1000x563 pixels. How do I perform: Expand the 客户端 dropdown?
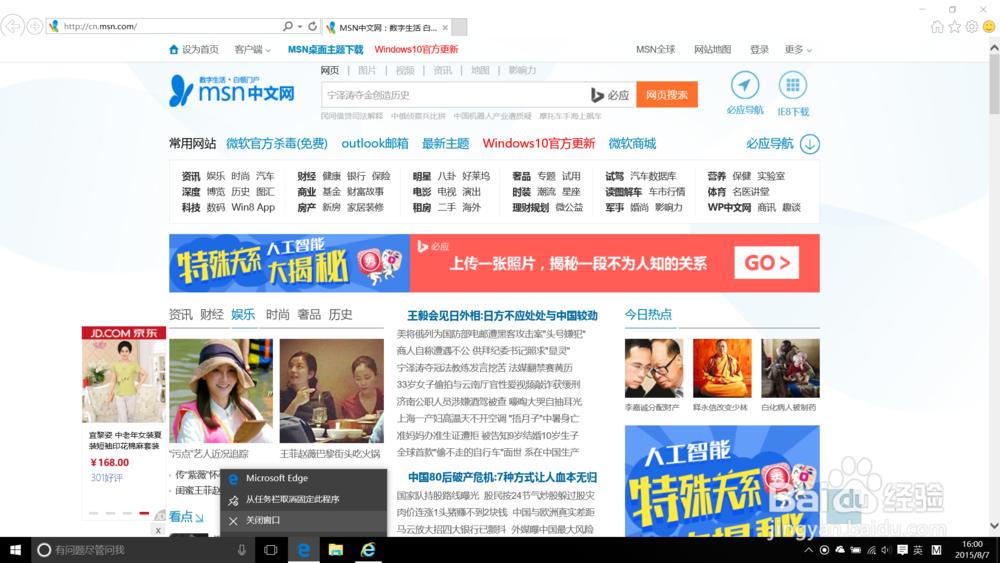[253, 49]
